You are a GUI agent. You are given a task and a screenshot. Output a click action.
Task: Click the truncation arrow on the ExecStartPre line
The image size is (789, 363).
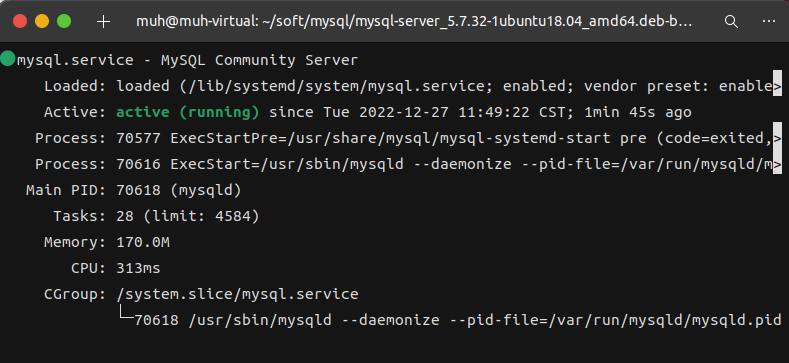777,138
